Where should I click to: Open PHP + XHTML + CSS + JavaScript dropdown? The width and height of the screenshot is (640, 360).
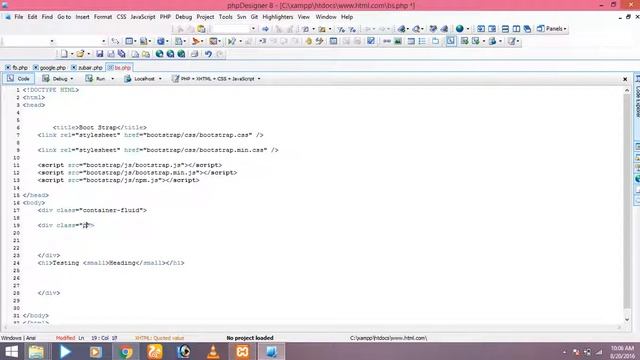216,78
